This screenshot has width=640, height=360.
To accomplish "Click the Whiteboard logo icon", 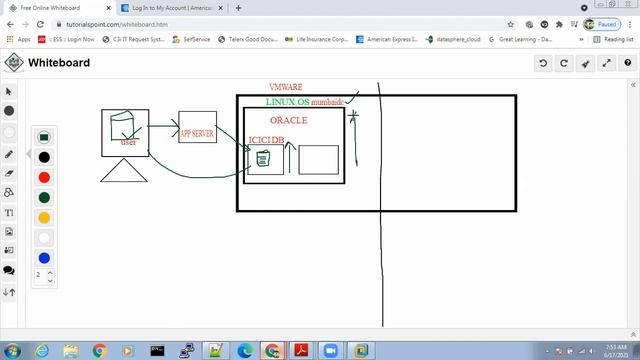I will 14,63.
